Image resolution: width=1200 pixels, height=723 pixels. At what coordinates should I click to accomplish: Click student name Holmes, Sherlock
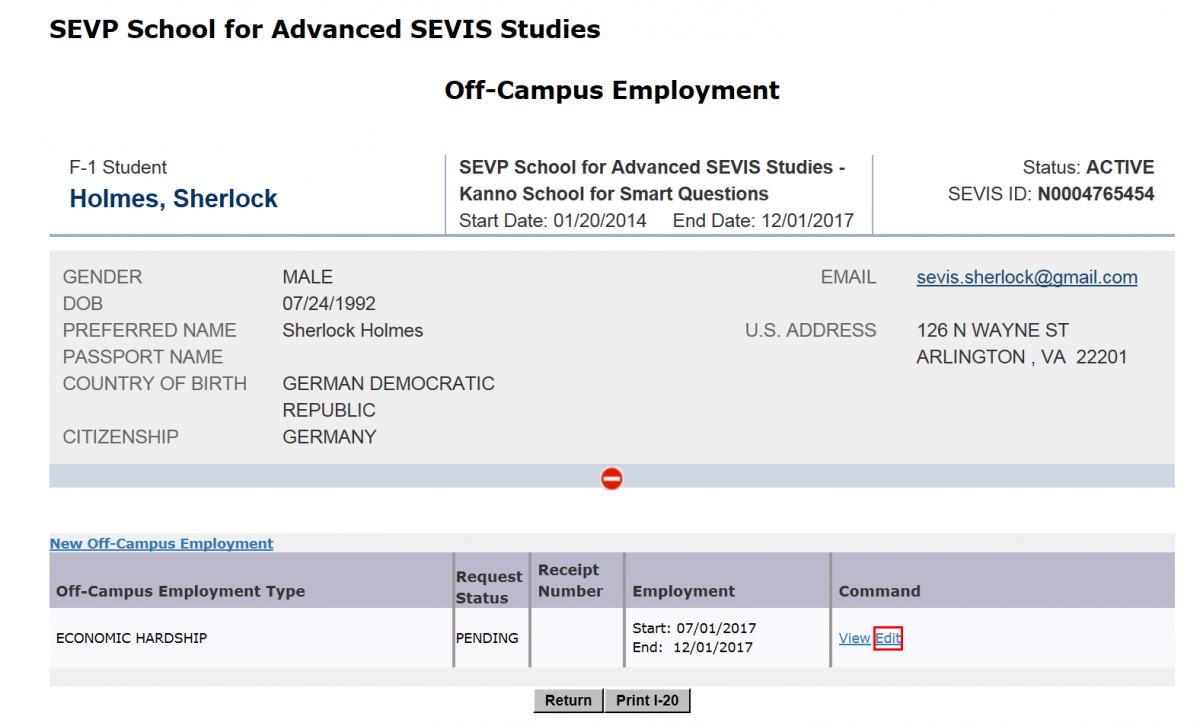tap(173, 199)
